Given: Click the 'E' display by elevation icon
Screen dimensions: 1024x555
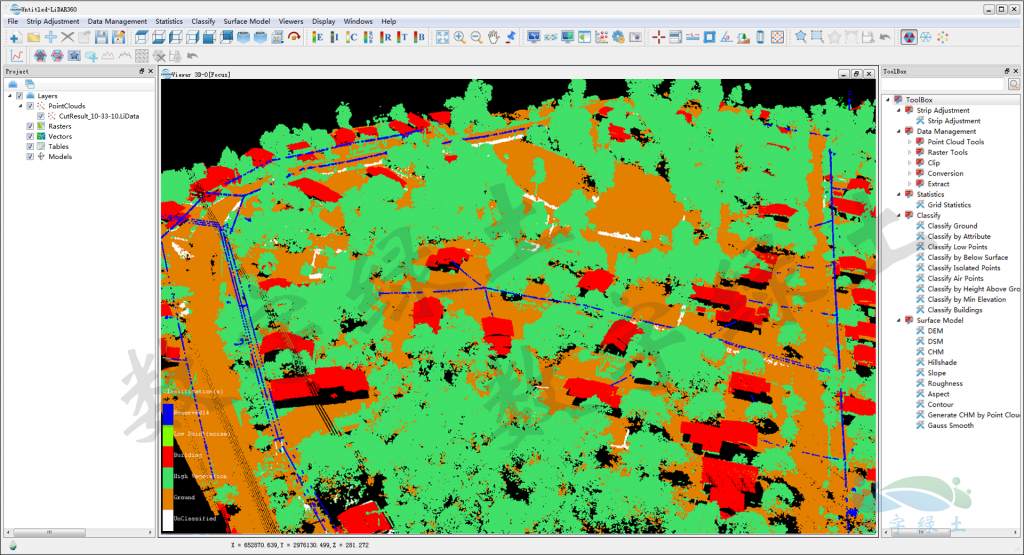Looking at the screenshot, I should click(x=319, y=37).
